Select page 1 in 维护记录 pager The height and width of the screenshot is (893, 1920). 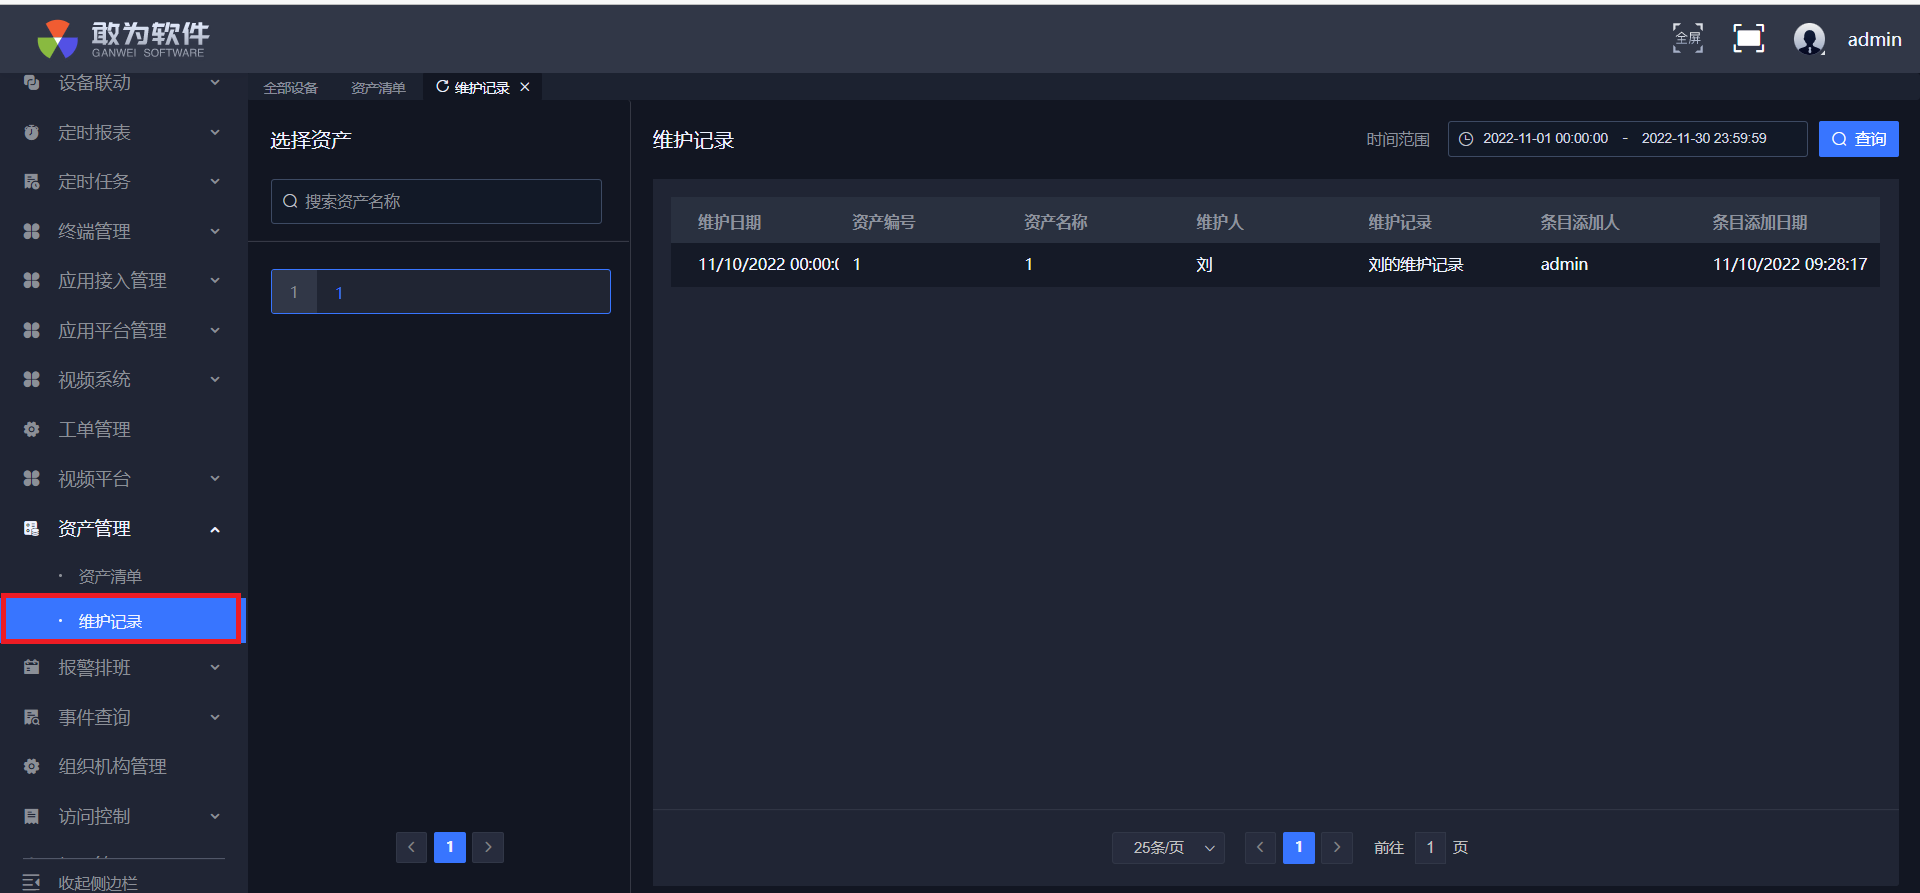pyautogui.click(x=1299, y=848)
